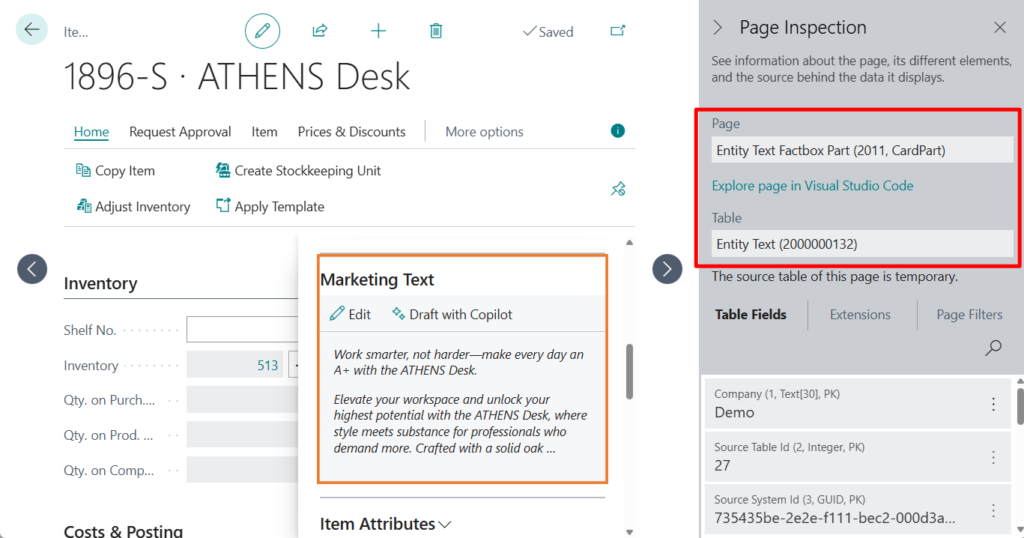Go to the next record arrow
The height and width of the screenshot is (538, 1024).
pos(667,268)
